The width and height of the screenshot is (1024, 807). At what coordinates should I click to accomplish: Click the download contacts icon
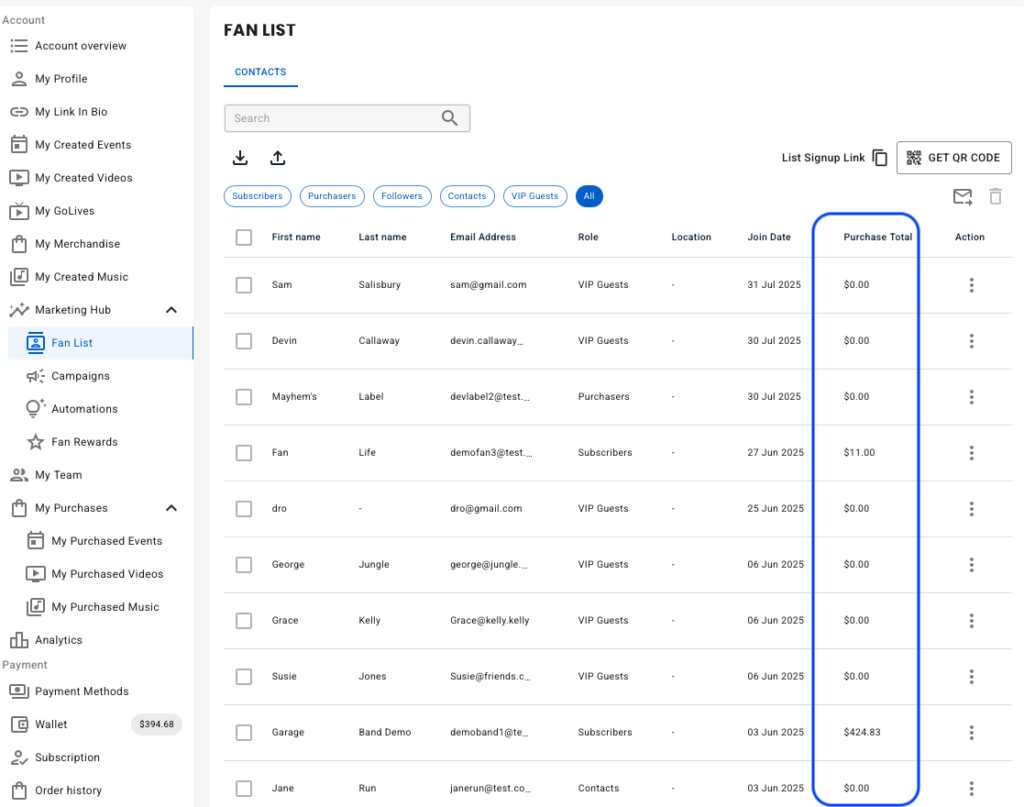[x=240, y=158]
